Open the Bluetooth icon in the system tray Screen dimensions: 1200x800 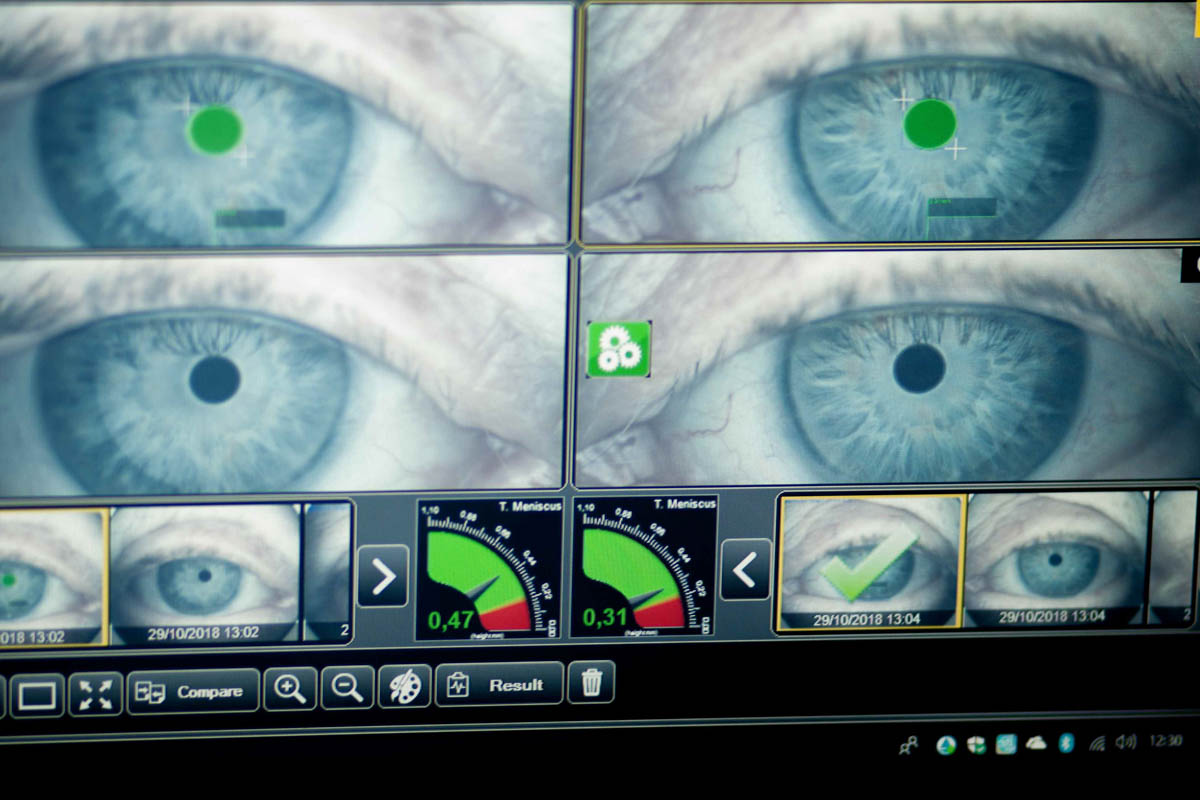1066,743
